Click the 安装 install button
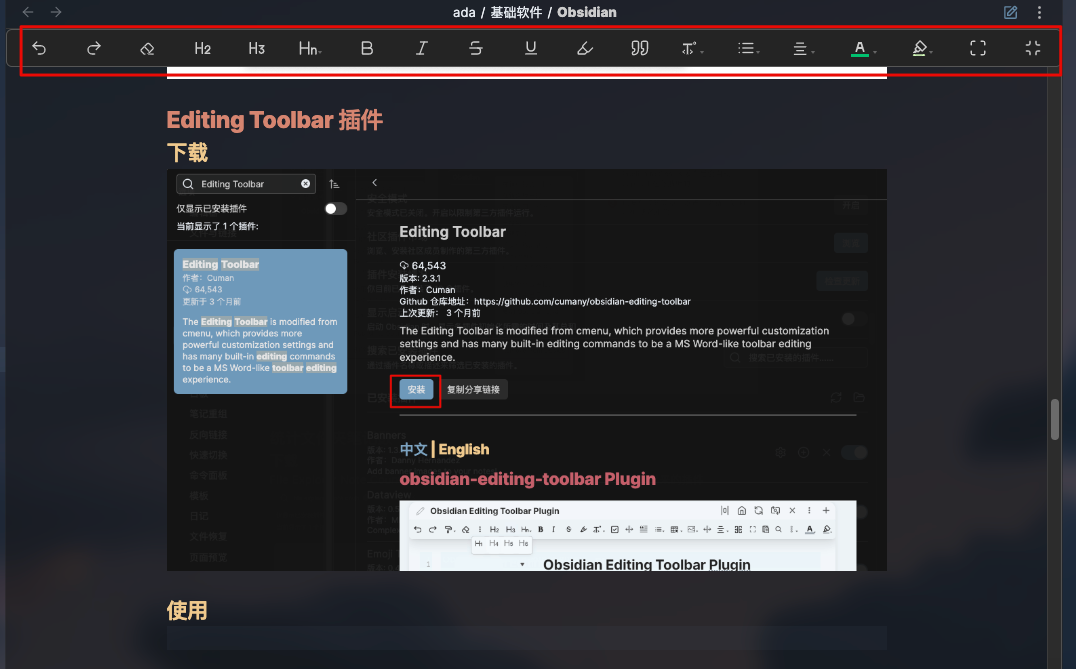The height and width of the screenshot is (669, 1076). (x=414, y=390)
